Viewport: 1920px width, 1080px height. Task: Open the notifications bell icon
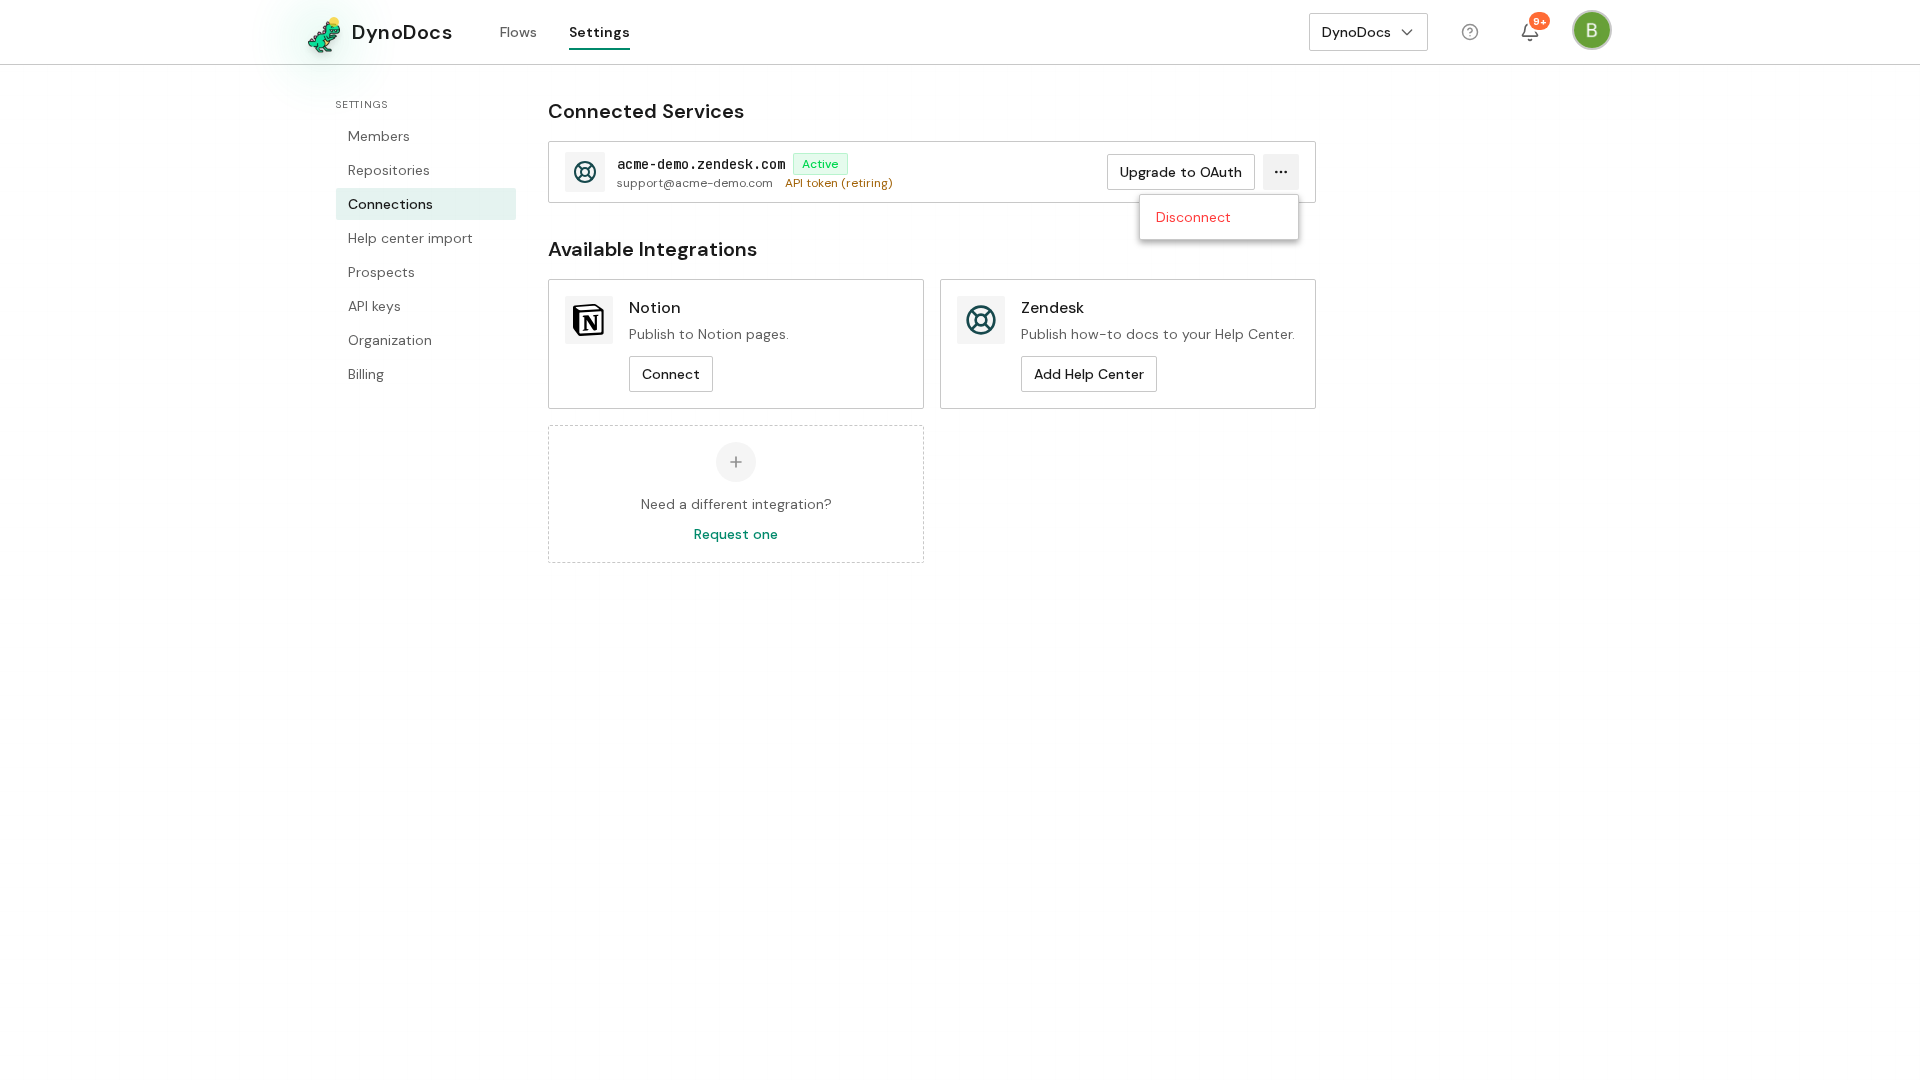(1530, 32)
